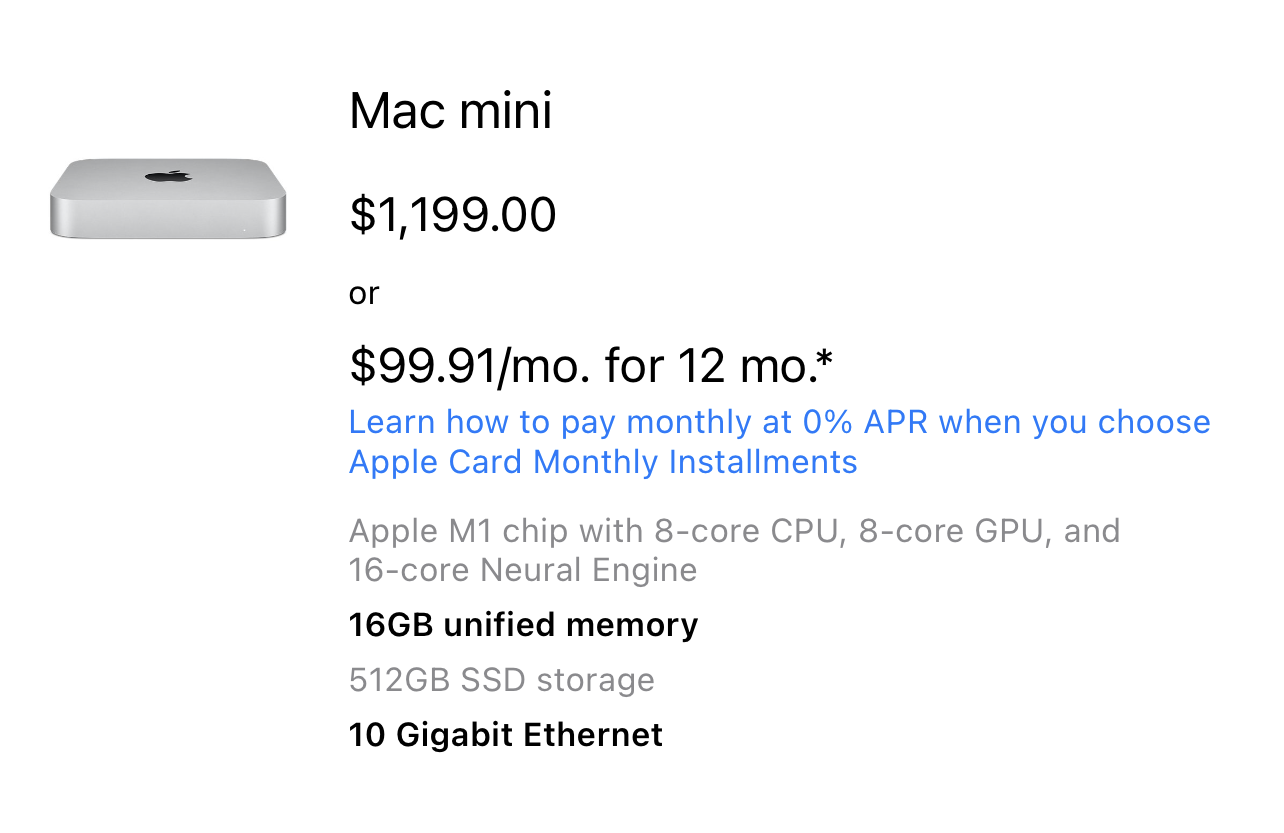Click the front status light on Mac mini image

246,230
